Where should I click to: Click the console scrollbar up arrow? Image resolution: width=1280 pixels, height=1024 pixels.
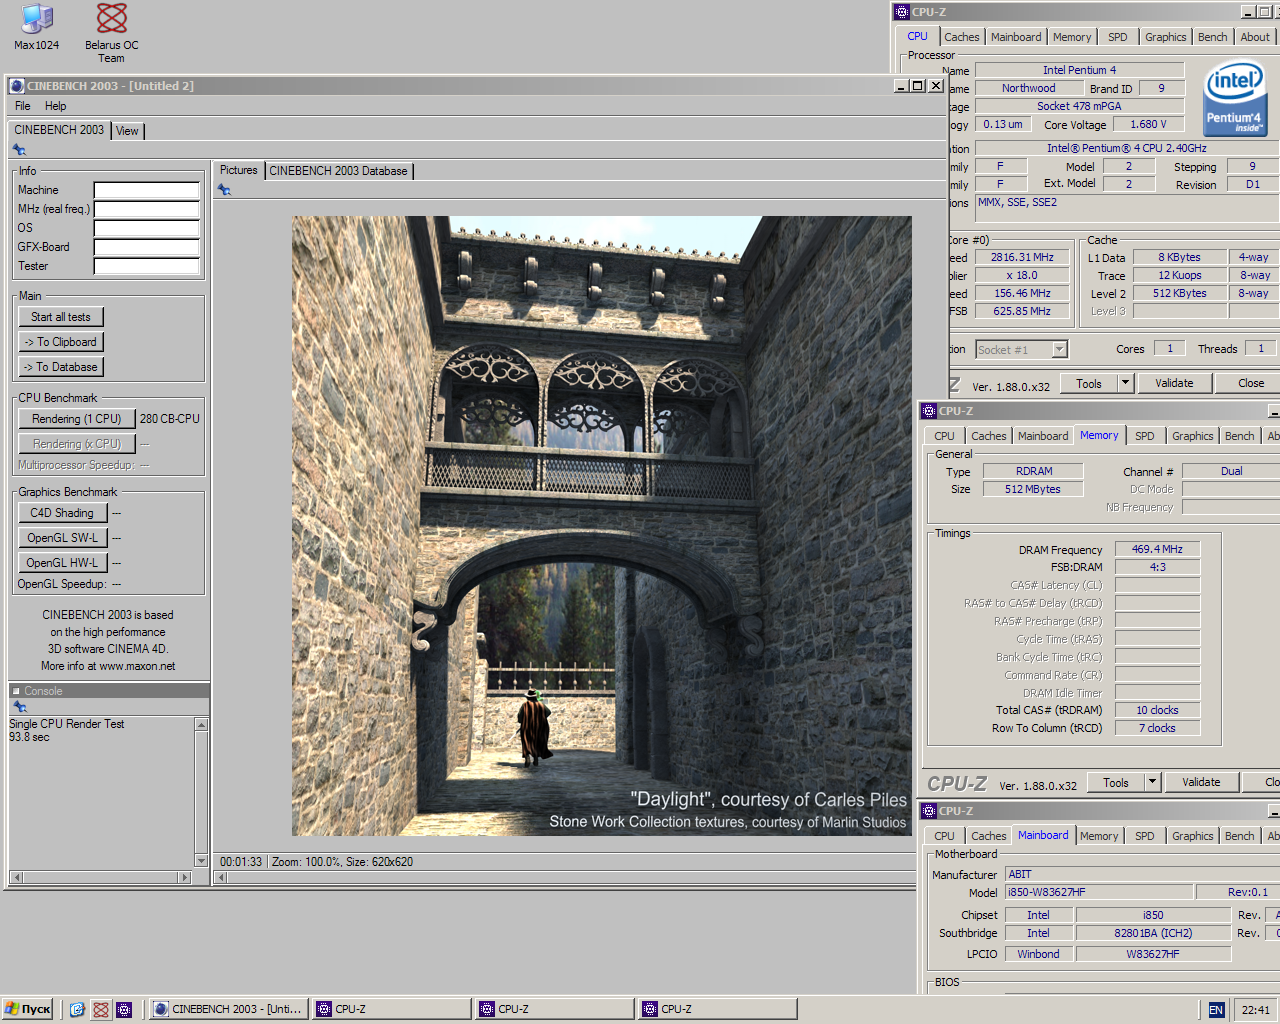(201, 725)
